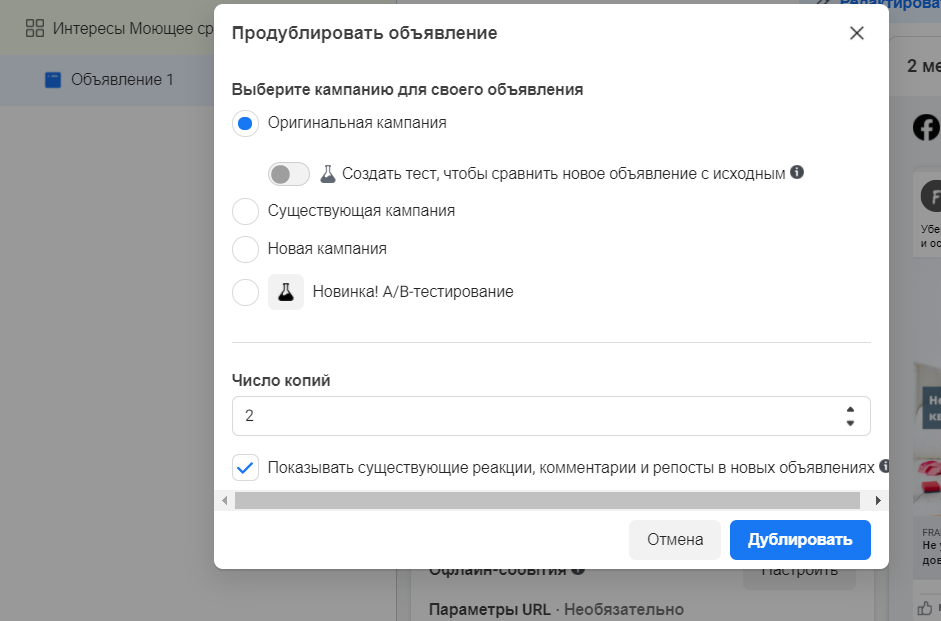Select the Существующая кампания option
Image resolution: width=941 pixels, height=621 pixels.
pyautogui.click(x=245, y=210)
